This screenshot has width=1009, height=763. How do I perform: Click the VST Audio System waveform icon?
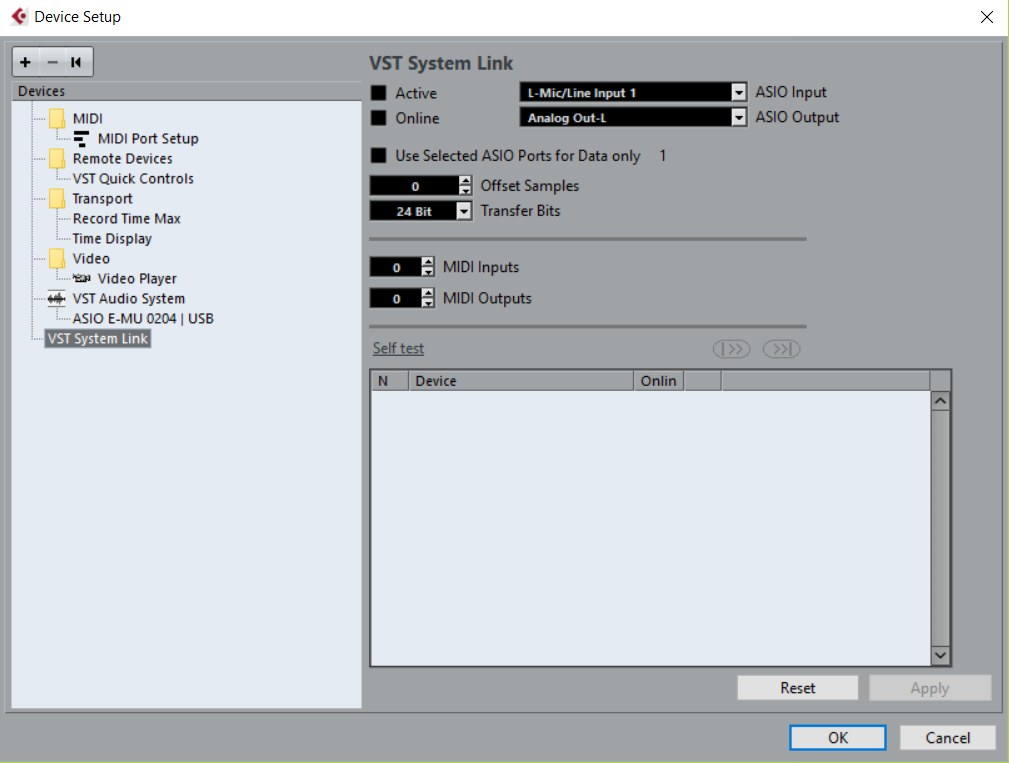pyautogui.click(x=57, y=299)
